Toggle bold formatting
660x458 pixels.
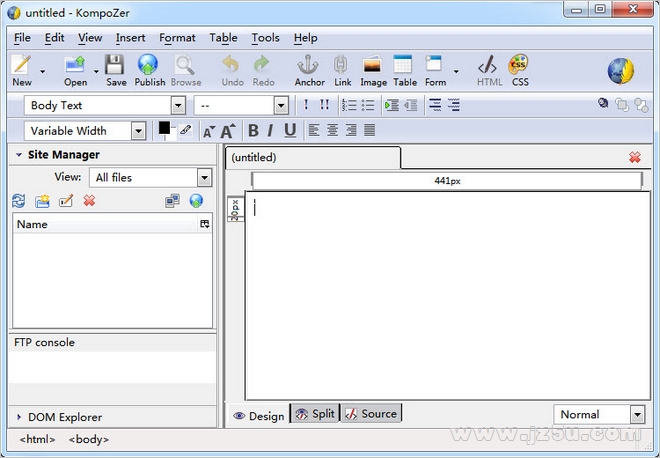pyautogui.click(x=253, y=130)
